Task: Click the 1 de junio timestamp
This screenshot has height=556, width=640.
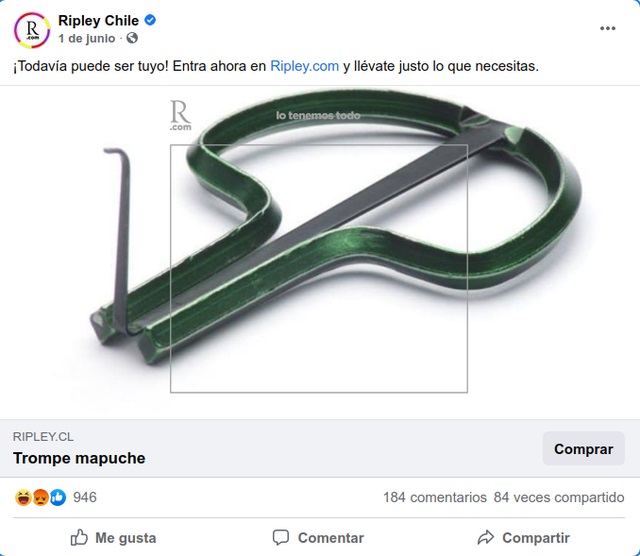Action: [x=87, y=38]
